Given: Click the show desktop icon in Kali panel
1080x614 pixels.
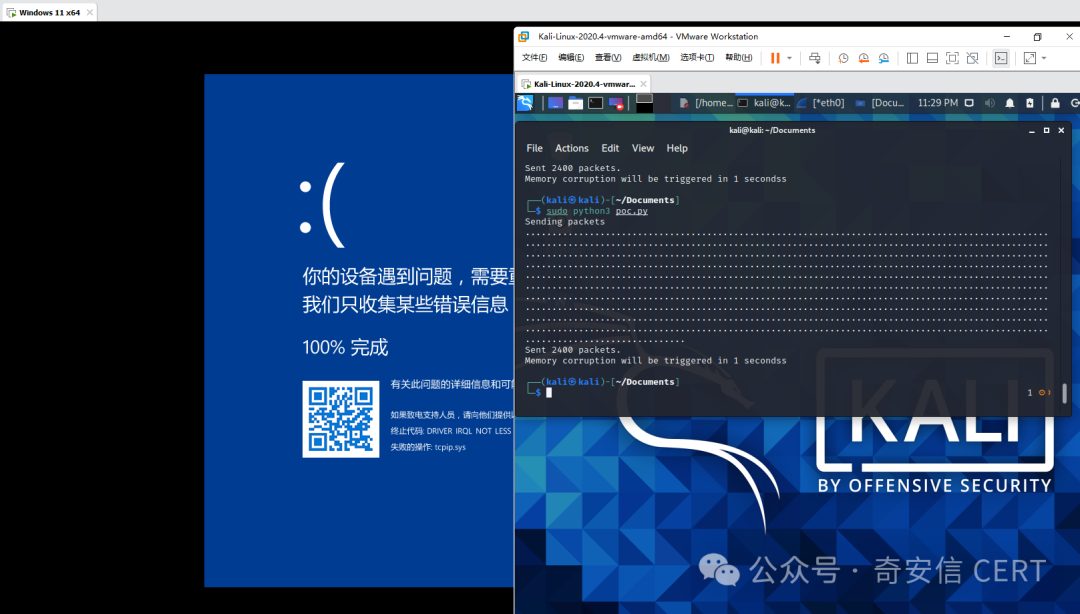Looking at the screenshot, I should pos(555,103).
